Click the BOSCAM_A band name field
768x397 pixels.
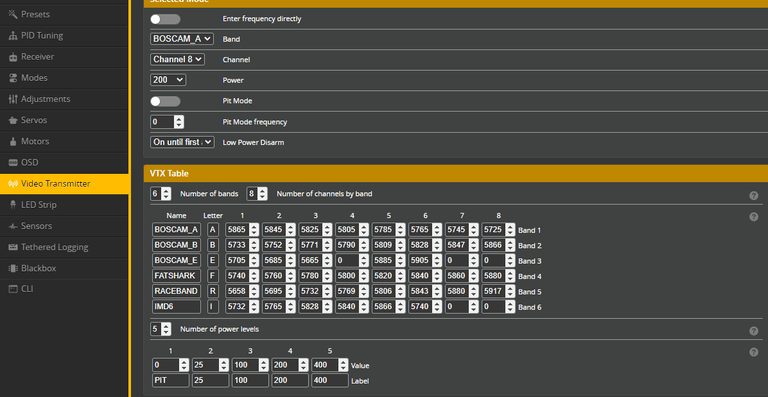pyautogui.click(x=176, y=229)
